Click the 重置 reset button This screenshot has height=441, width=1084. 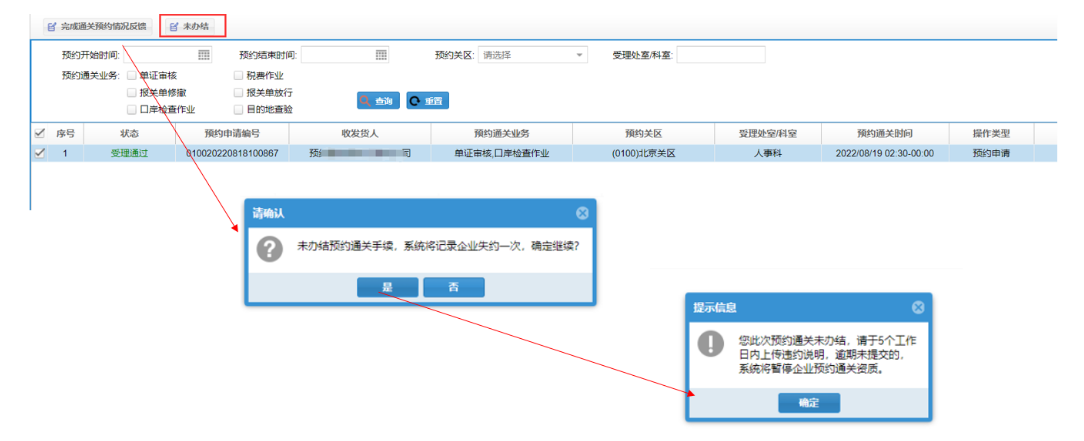[x=427, y=101]
